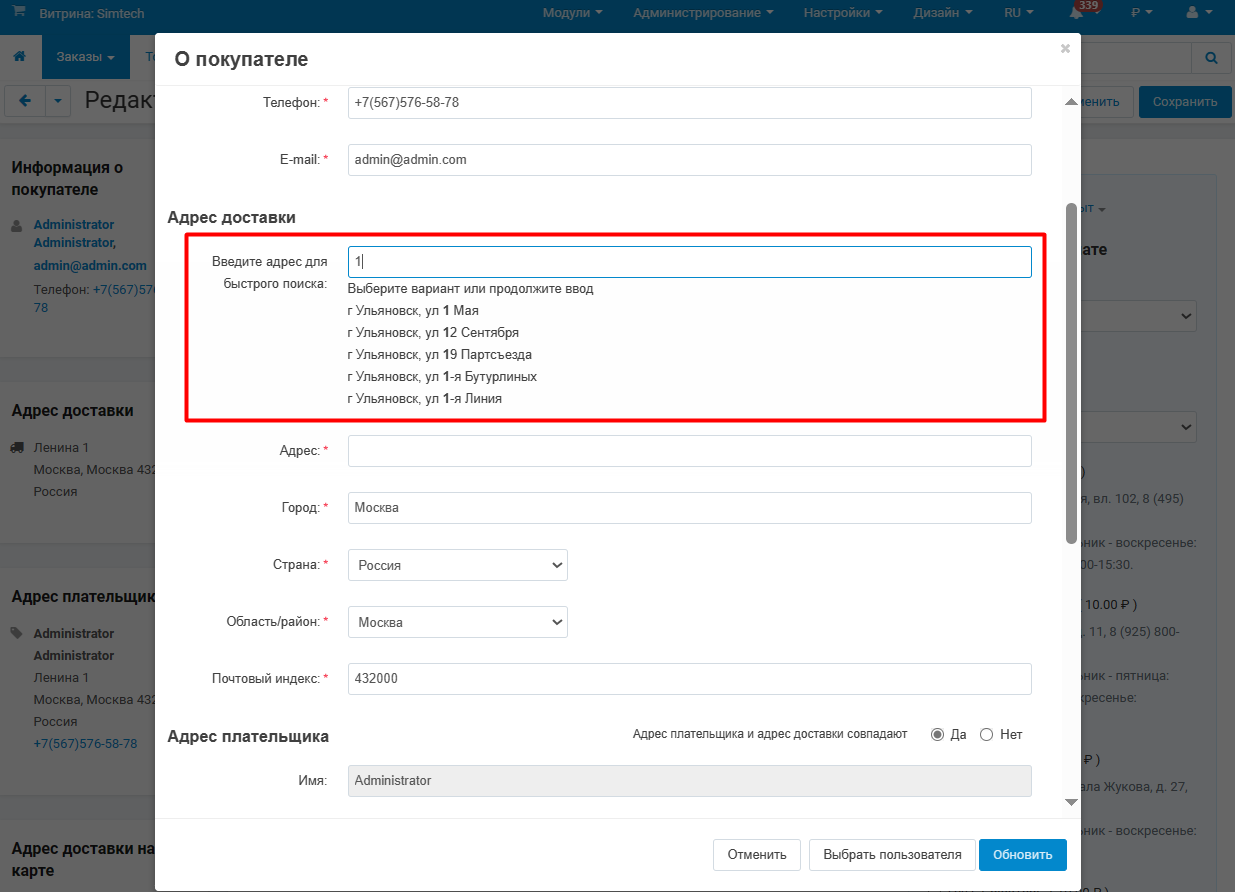Open the Заказы menu tab
Screen dimensions: 1235x892
click(85, 57)
